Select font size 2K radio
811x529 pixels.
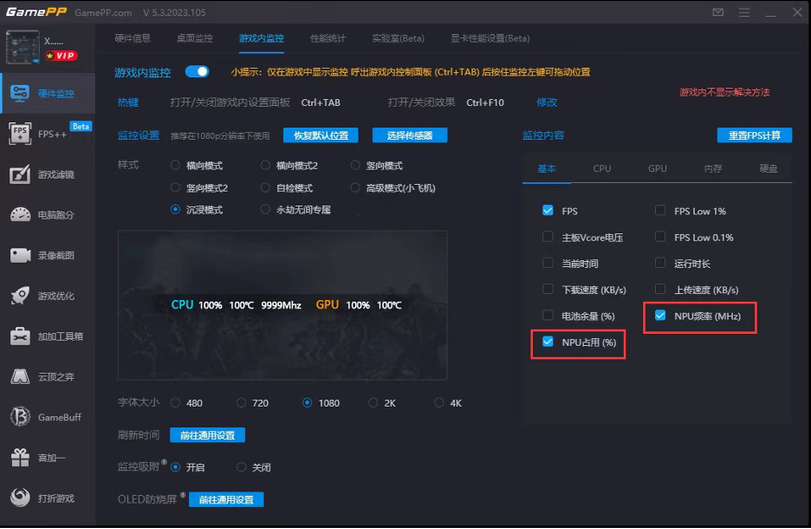(x=373, y=402)
